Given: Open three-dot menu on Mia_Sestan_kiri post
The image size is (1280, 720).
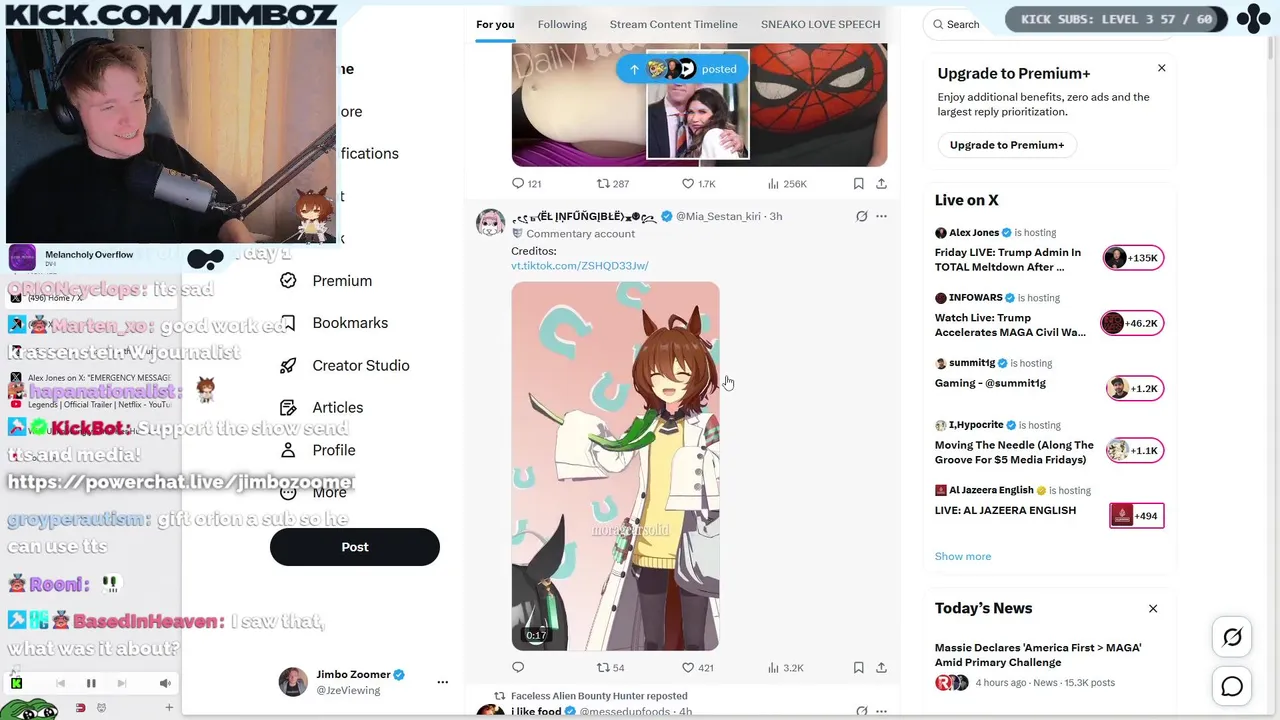Looking at the screenshot, I should [881, 216].
